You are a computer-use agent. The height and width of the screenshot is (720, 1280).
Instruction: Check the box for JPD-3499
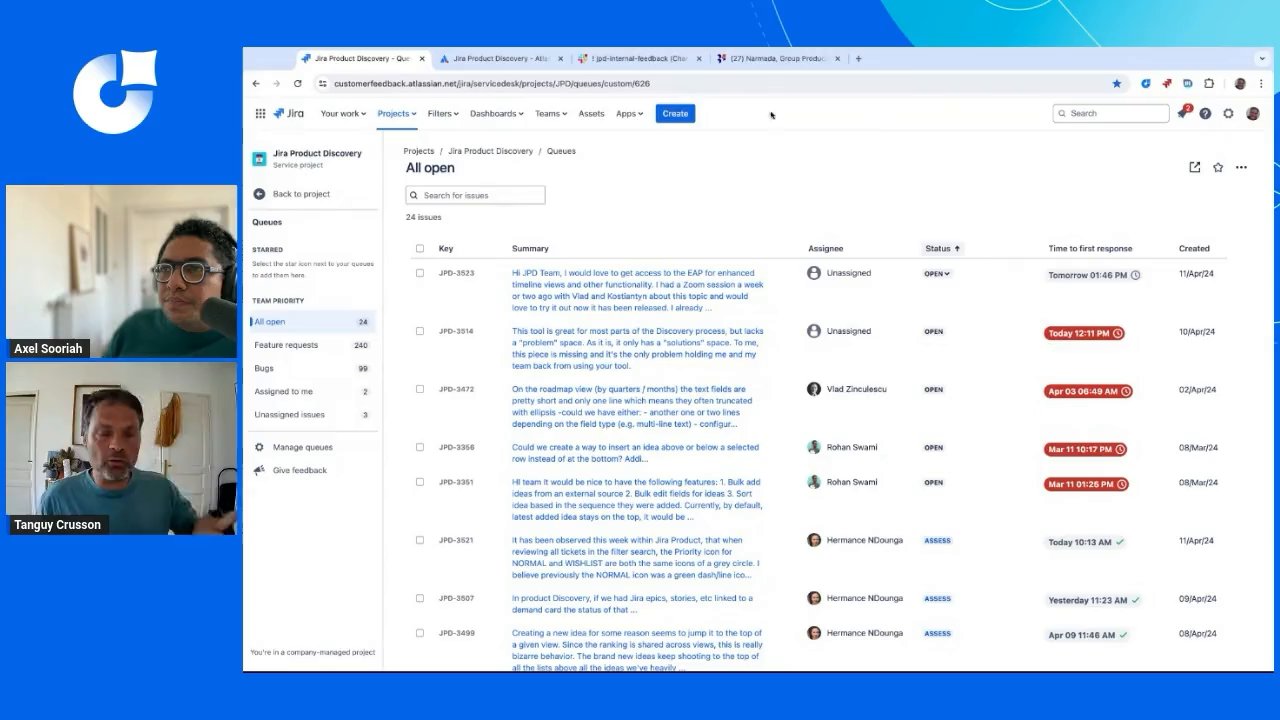click(419, 633)
